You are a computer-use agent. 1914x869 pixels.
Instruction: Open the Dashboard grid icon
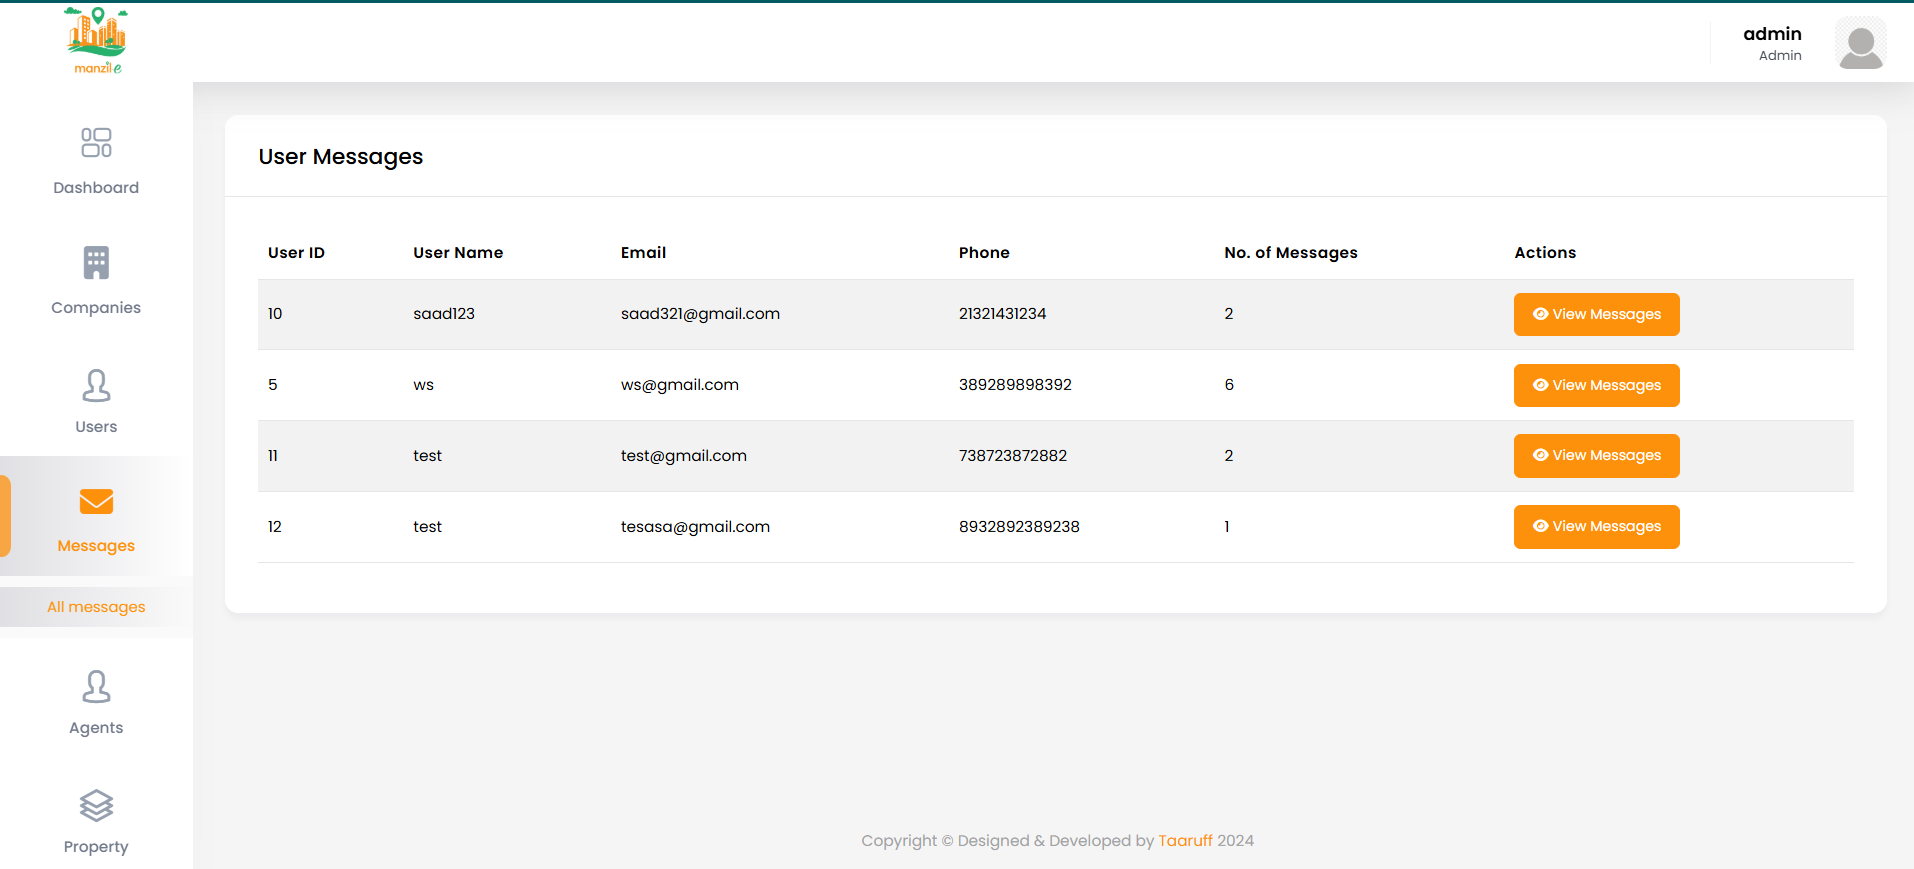click(x=96, y=142)
